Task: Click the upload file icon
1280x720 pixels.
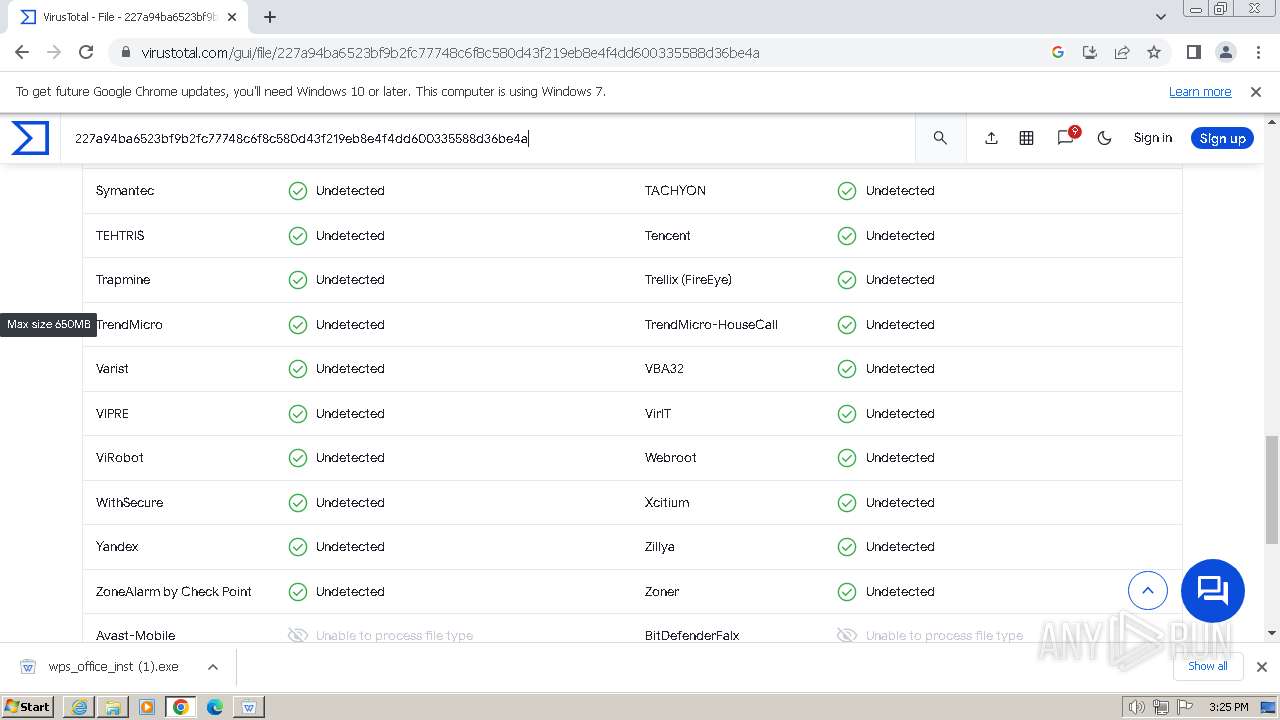Action: [991, 138]
